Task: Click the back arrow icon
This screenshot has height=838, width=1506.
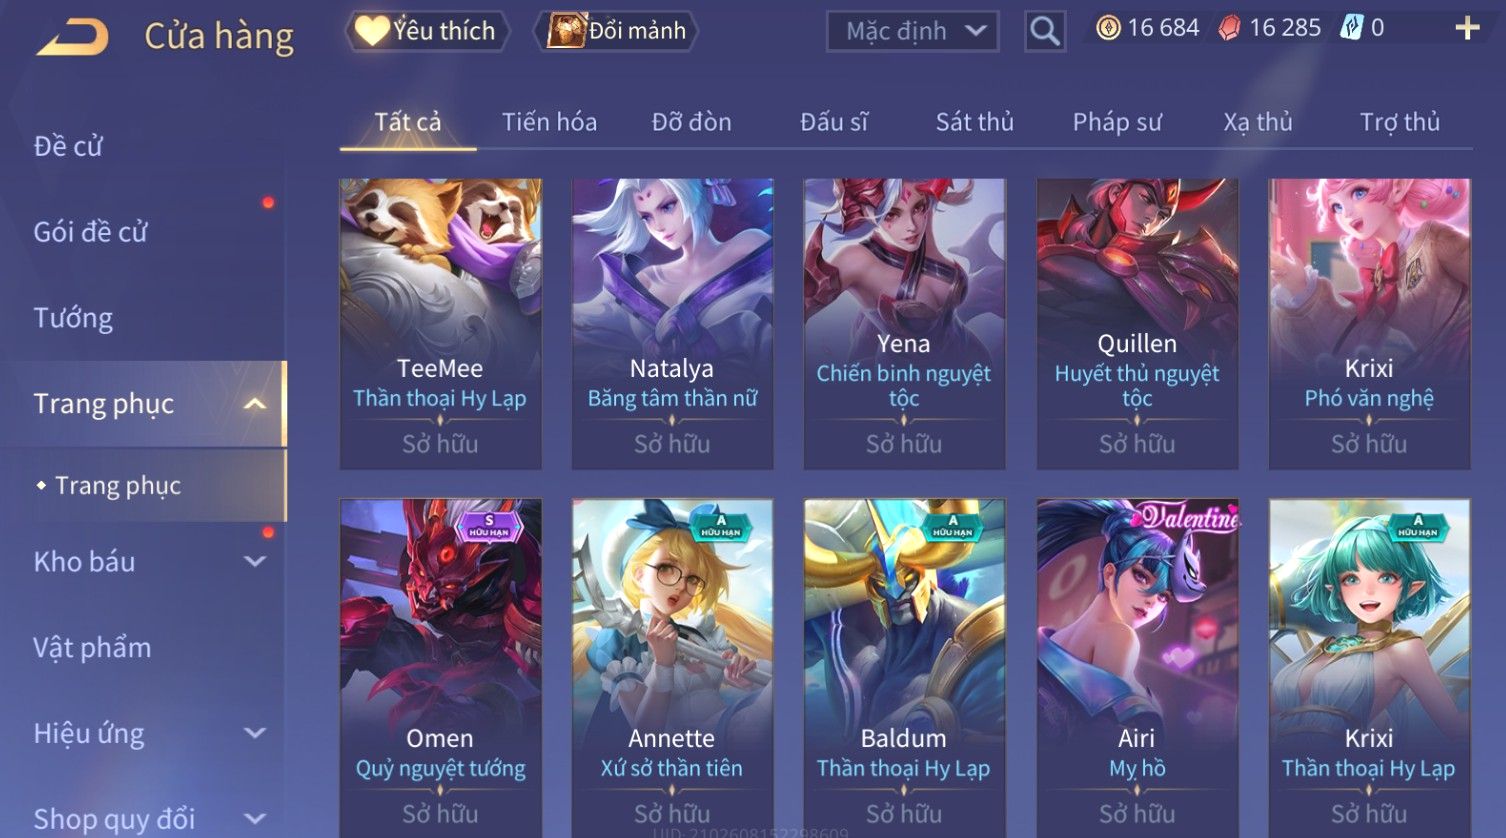Action: (73, 38)
